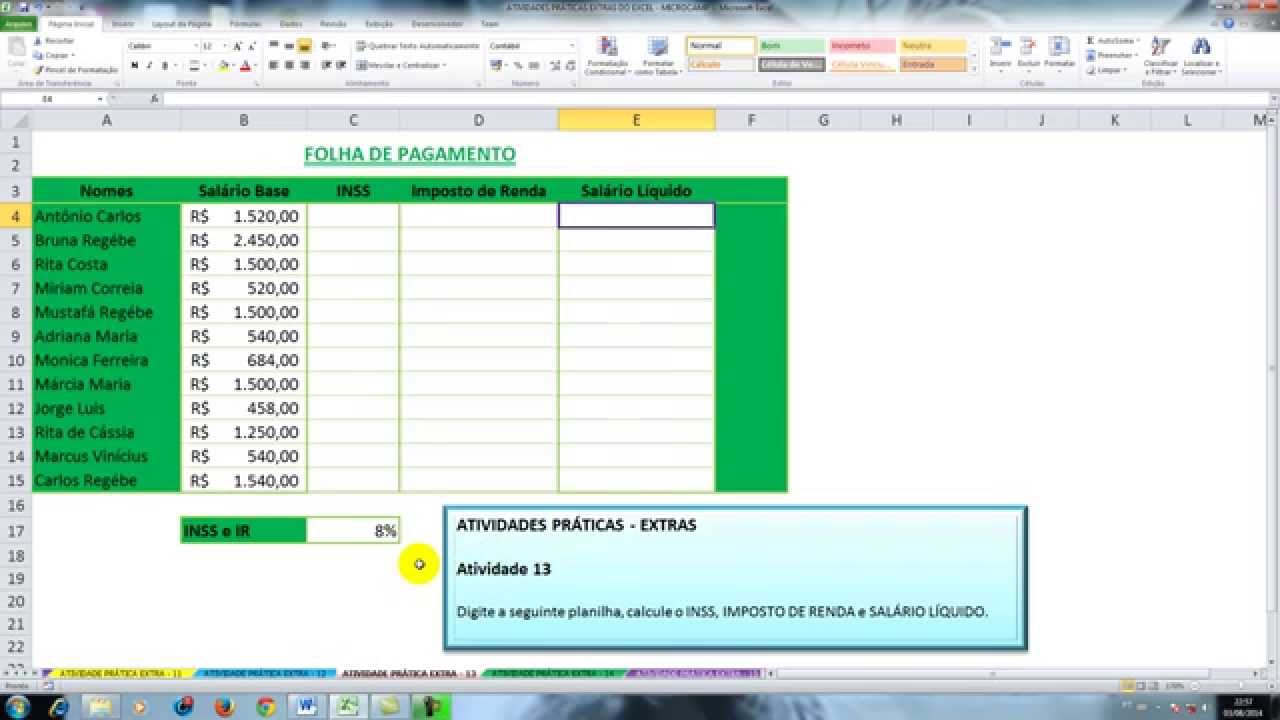Toggle left text alignment
Screen dimensions: 1280x720
(274, 65)
